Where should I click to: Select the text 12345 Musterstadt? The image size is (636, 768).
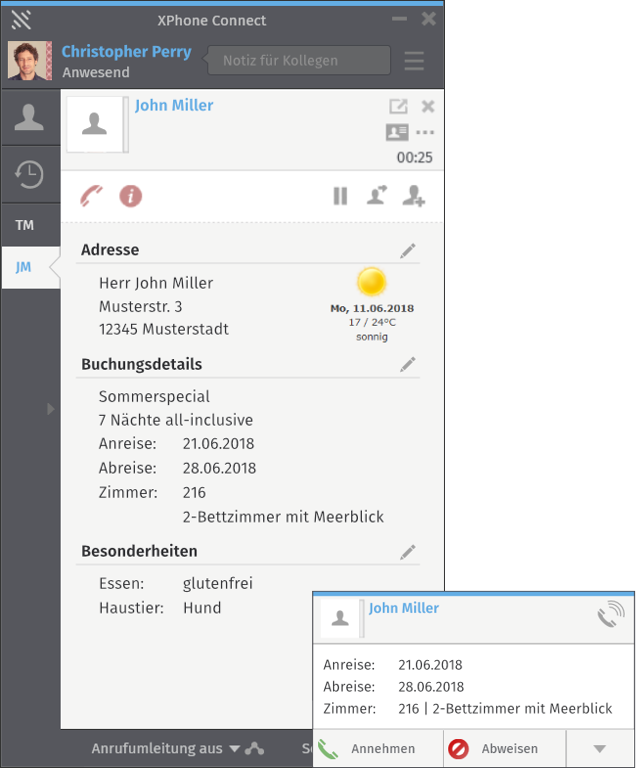164,329
